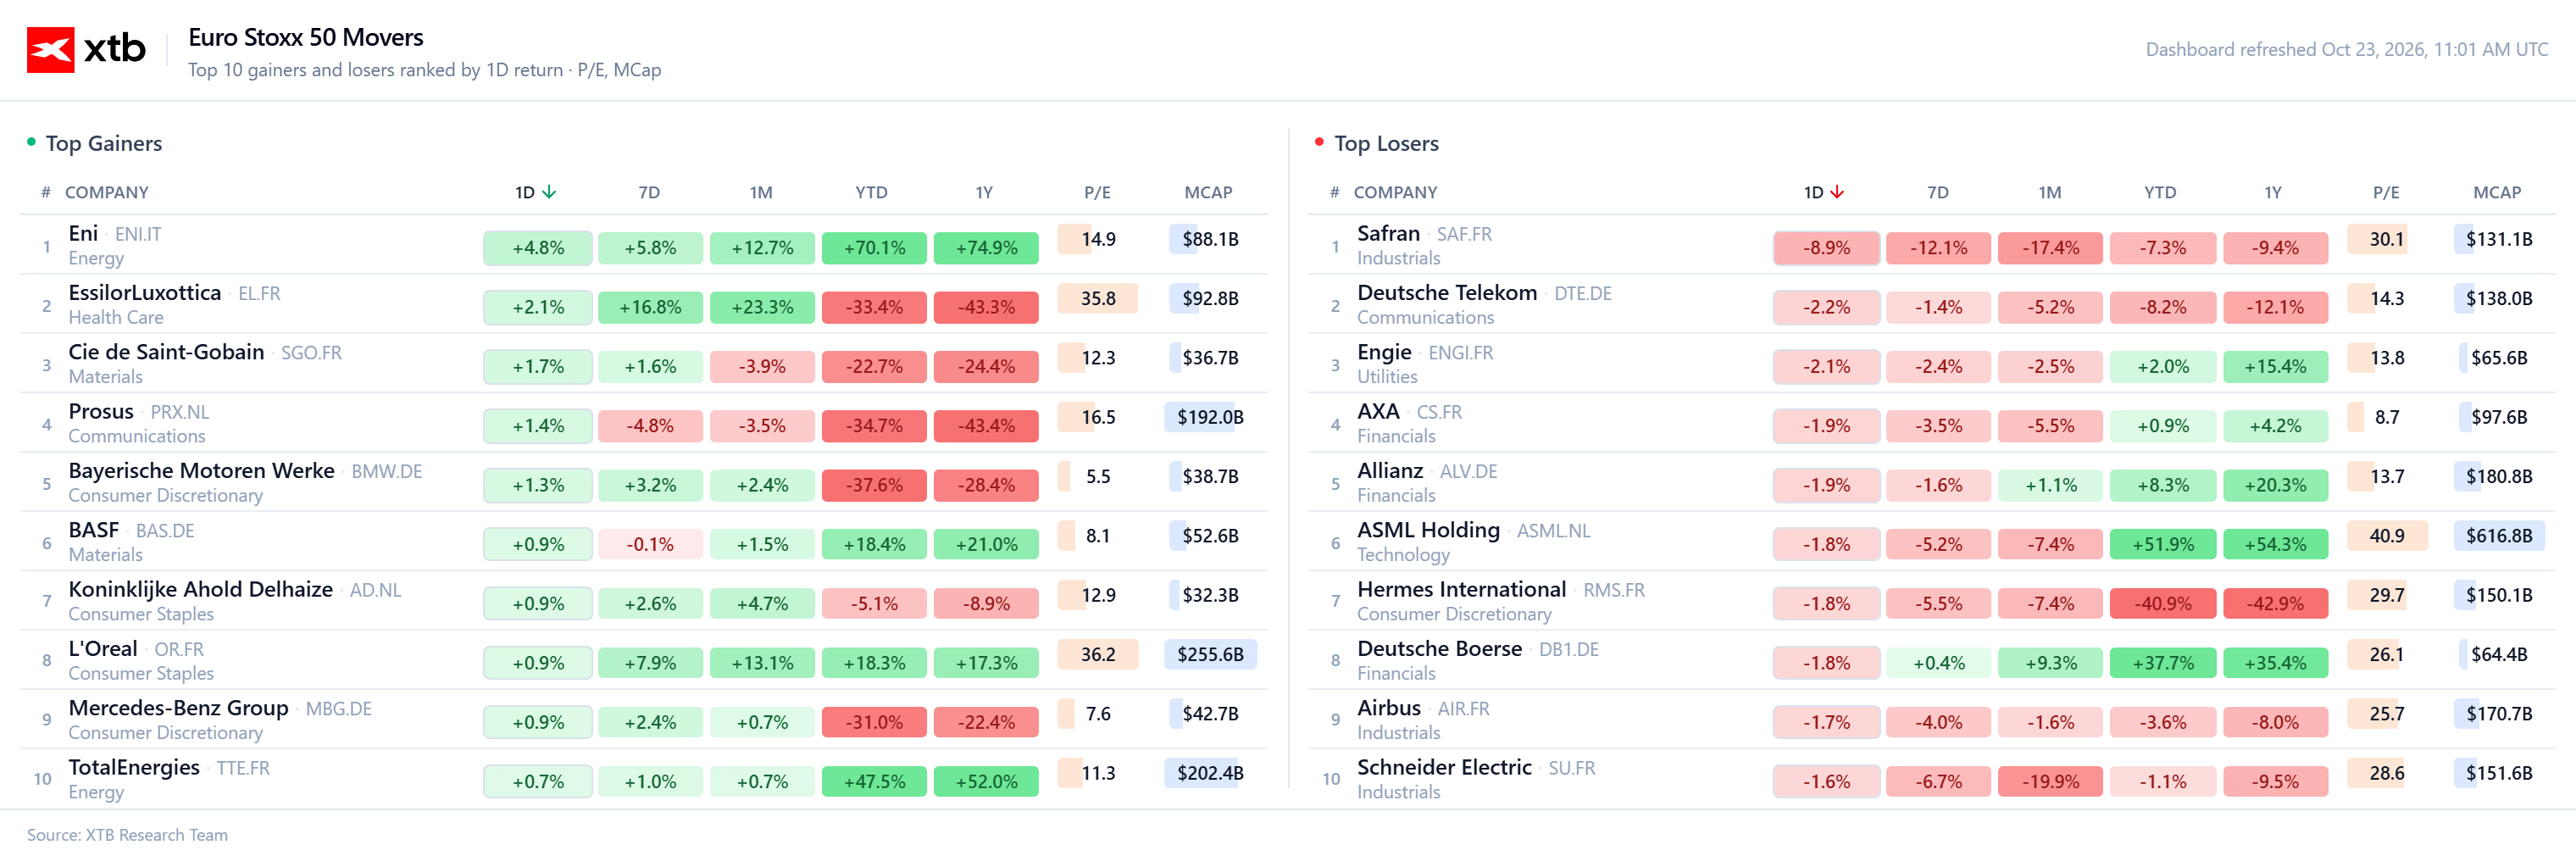Click the OR.FR ticker next to L'Oreal
Image resolution: width=2576 pixels, height=856 pixels.
tap(179, 649)
